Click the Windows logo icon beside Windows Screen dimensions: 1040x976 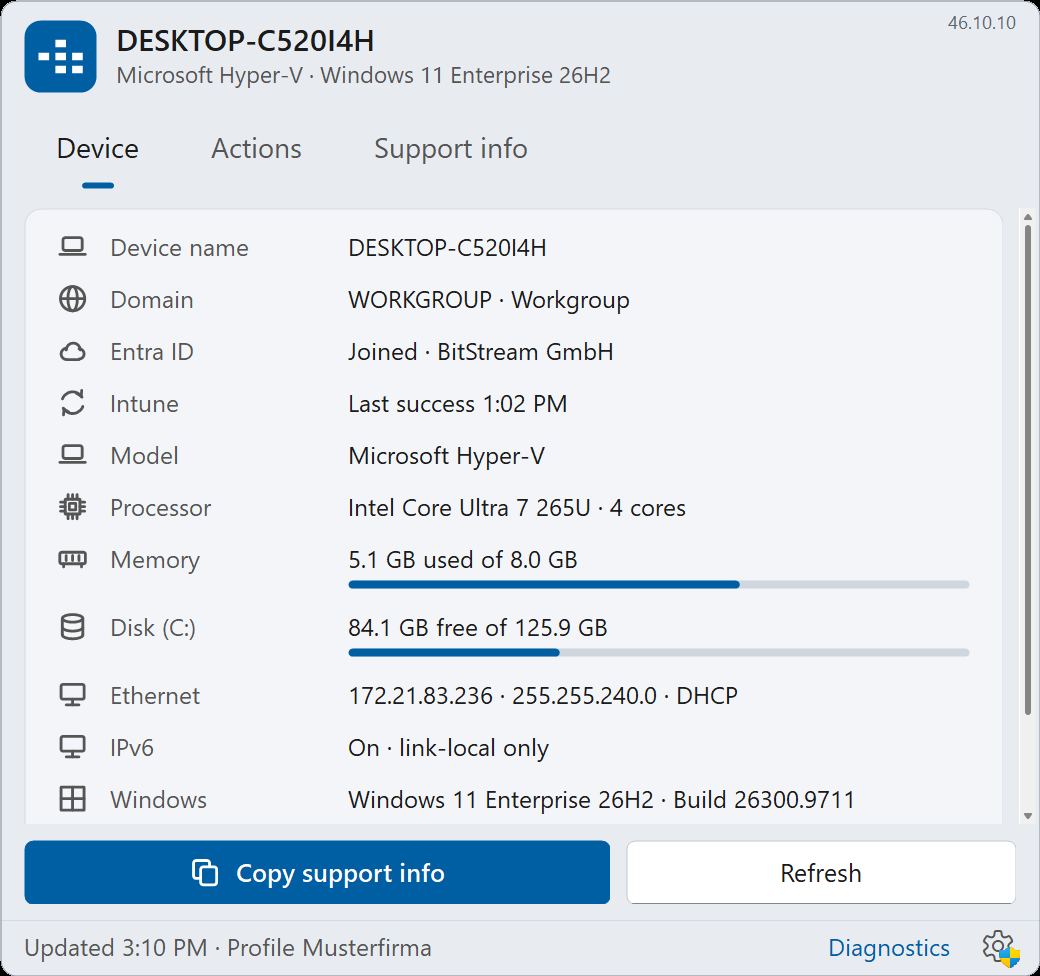click(72, 799)
